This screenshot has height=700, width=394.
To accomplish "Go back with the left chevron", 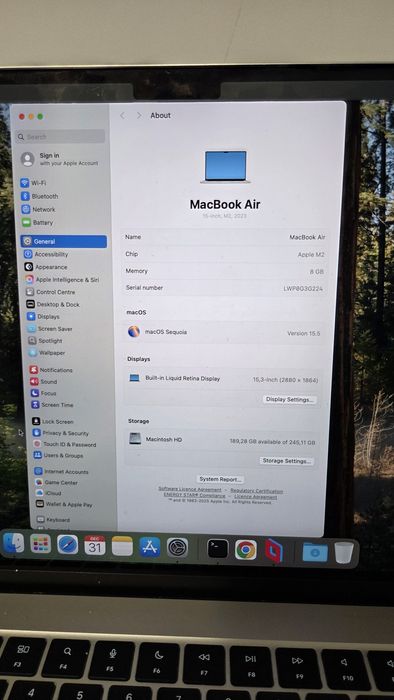I will (x=123, y=116).
